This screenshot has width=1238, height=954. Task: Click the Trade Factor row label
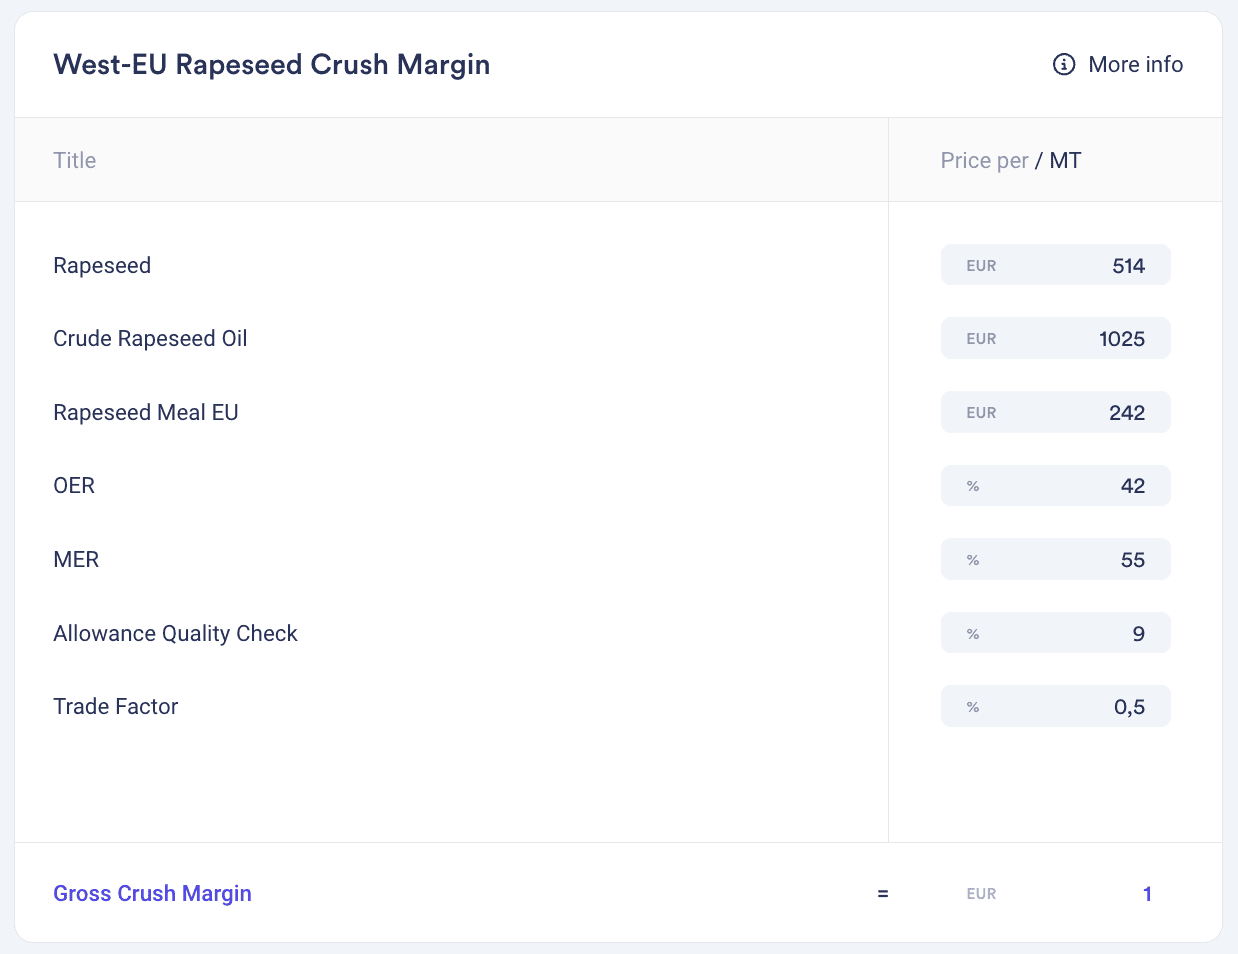pos(116,706)
